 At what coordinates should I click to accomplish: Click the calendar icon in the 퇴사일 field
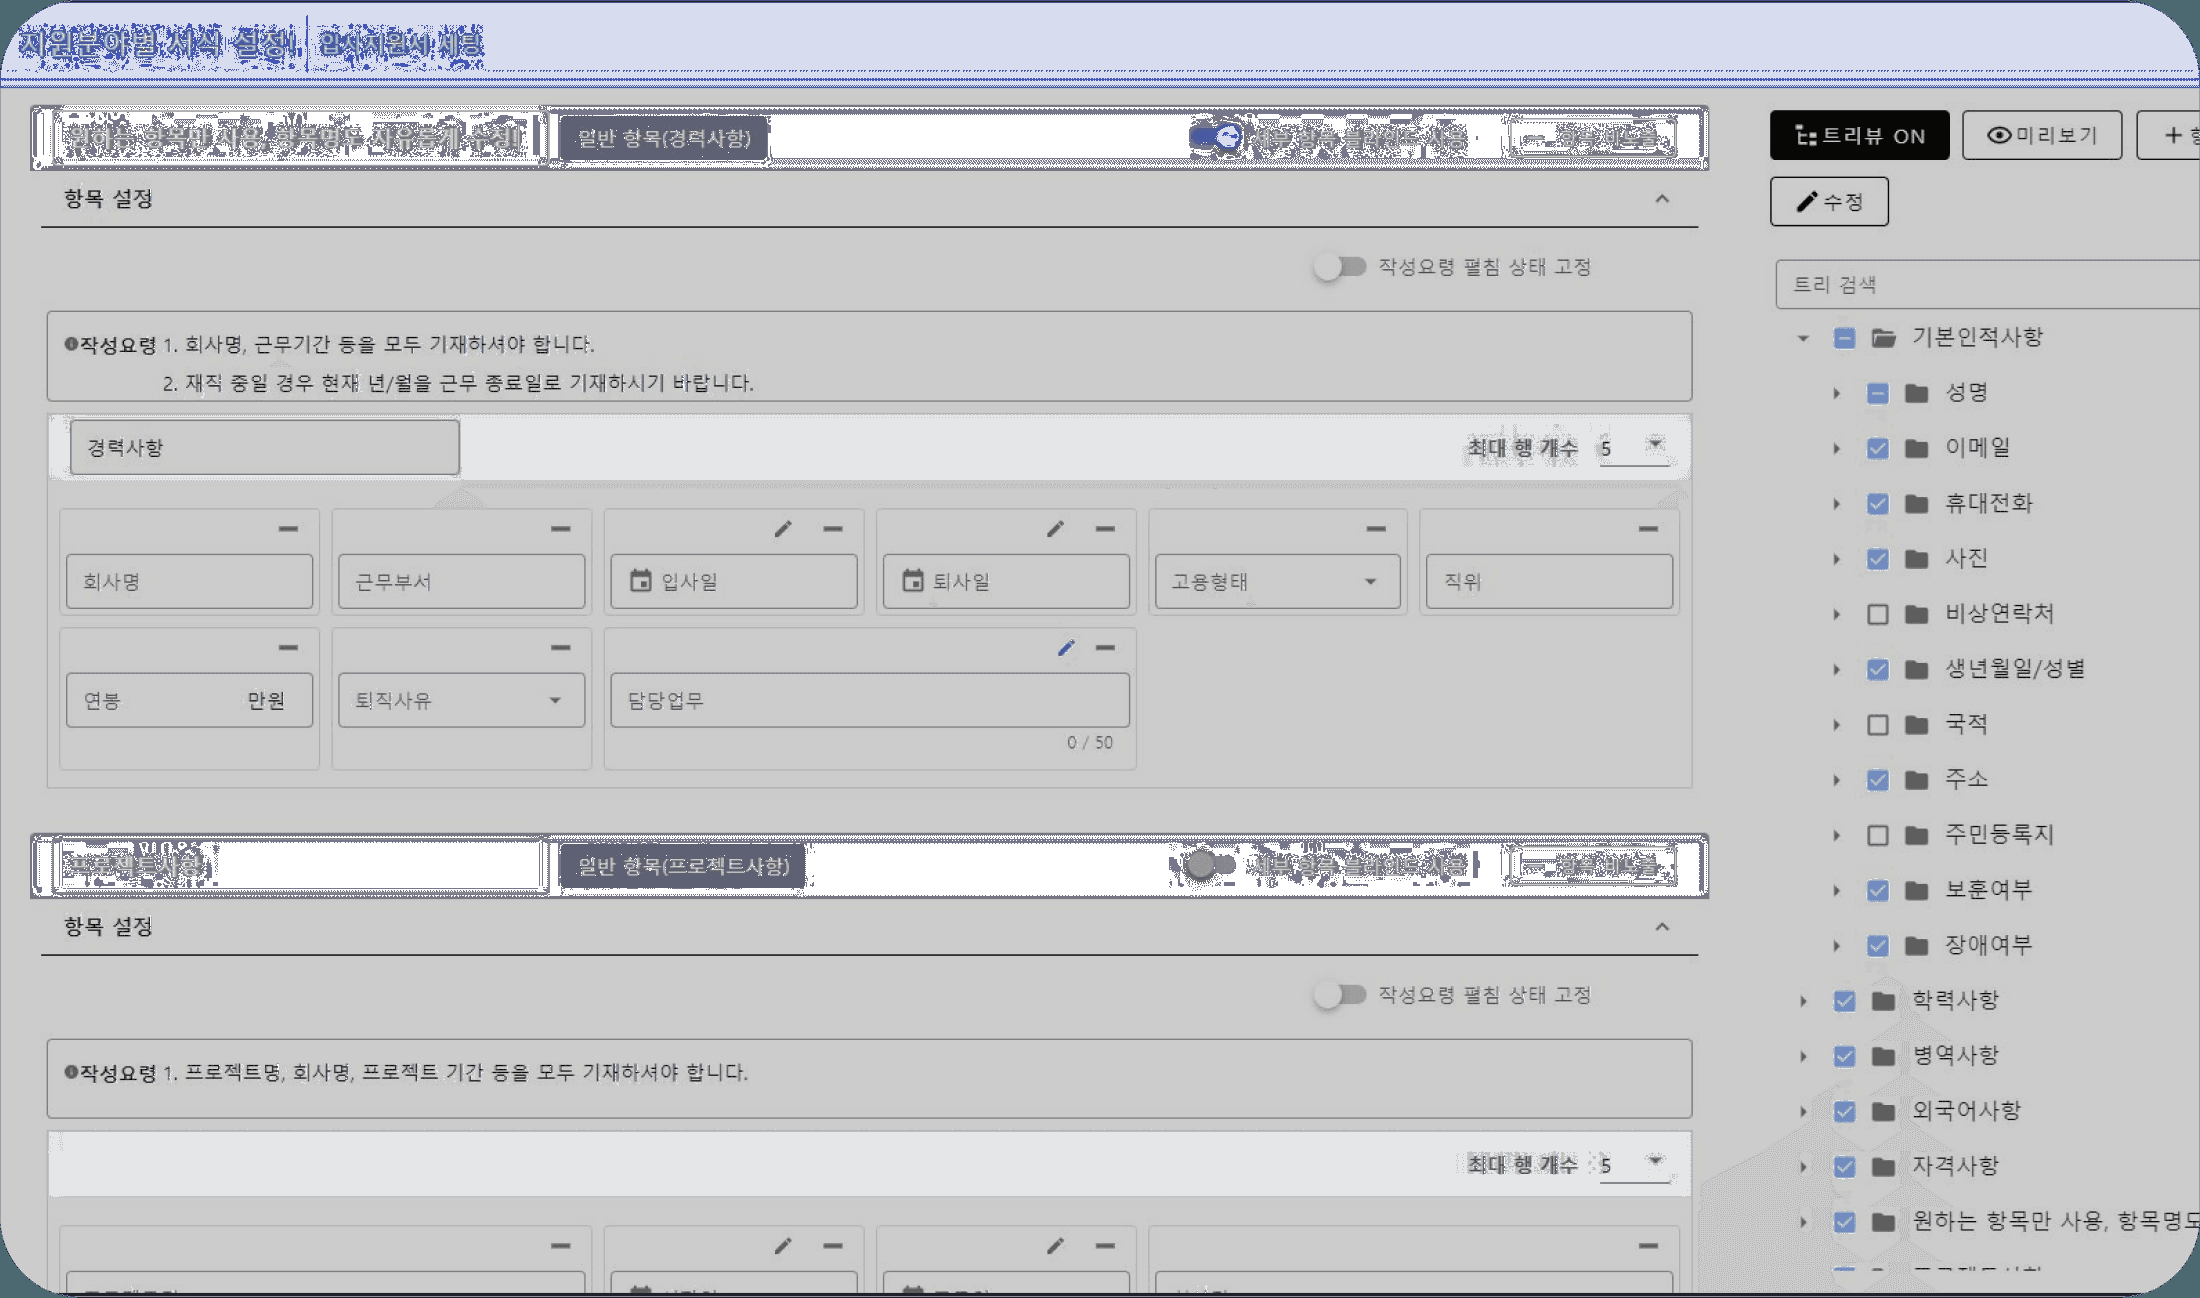coord(912,581)
